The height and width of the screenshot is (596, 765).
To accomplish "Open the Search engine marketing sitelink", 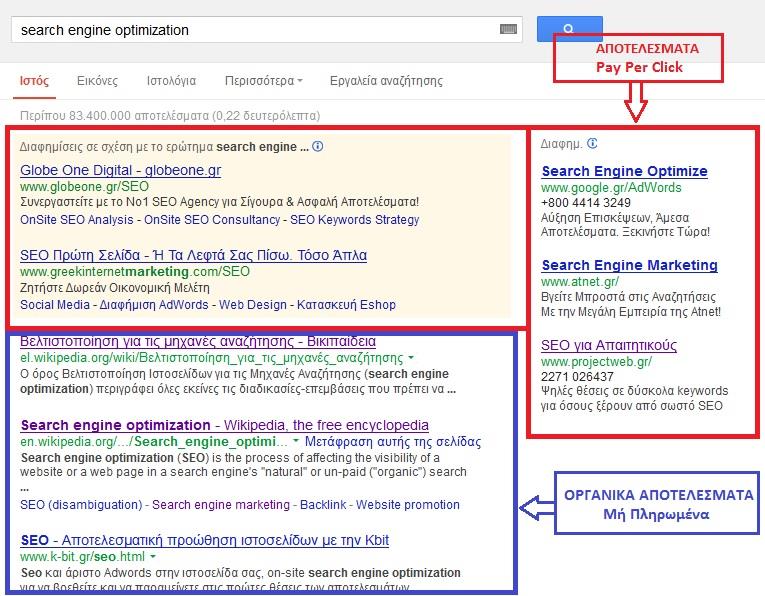I will coord(221,505).
